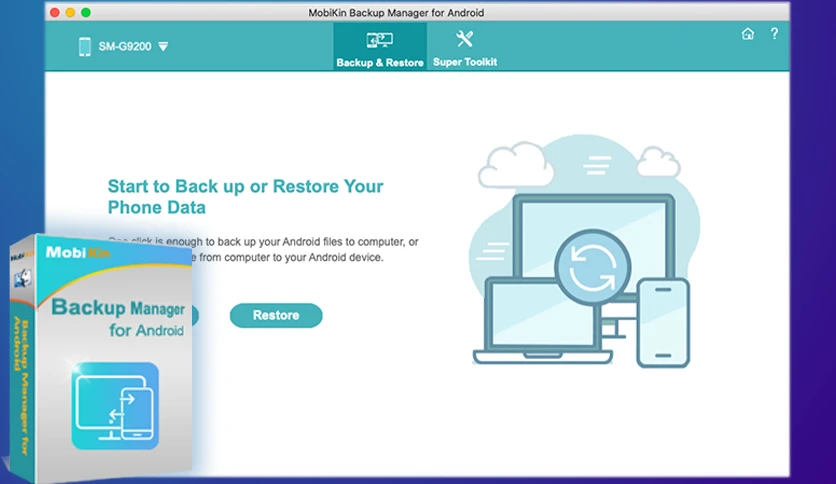
Task: Click the MobiKin product box image
Action: click(101, 358)
